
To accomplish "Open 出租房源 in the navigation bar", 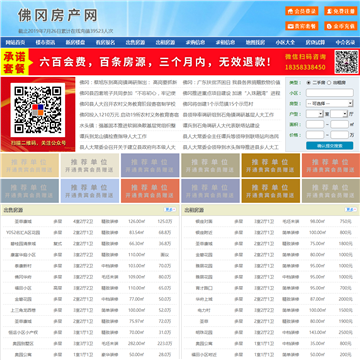I will tap(165, 42).
